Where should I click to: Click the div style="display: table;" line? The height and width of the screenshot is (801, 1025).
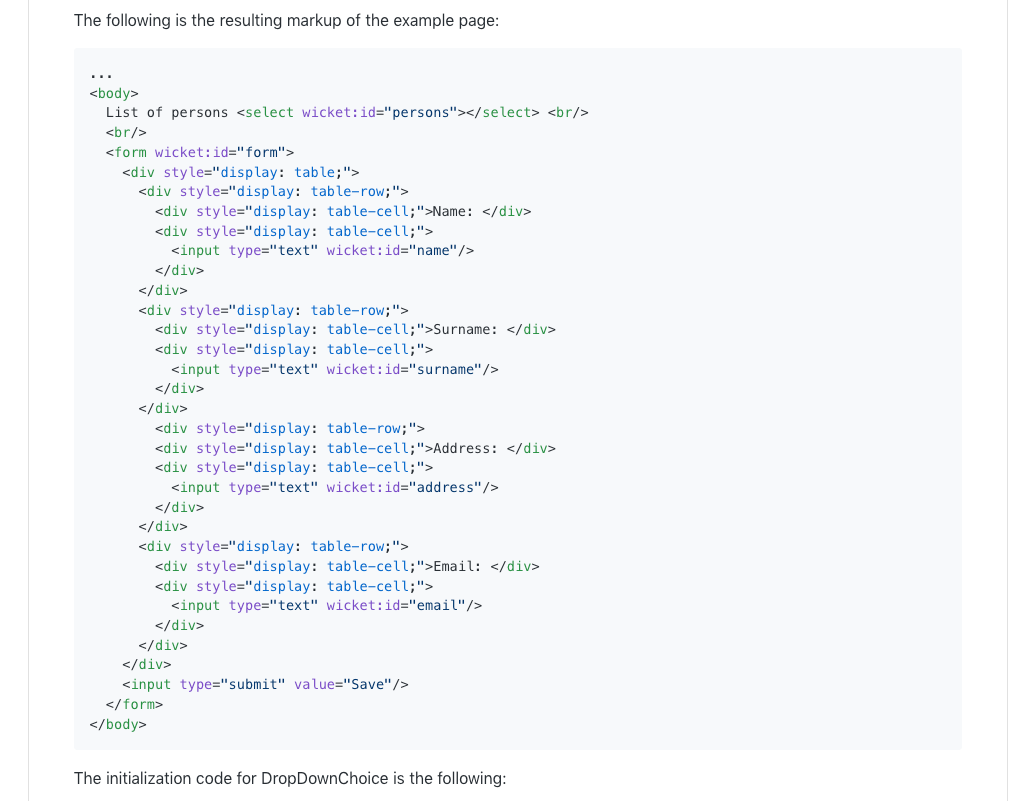click(241, 172)
